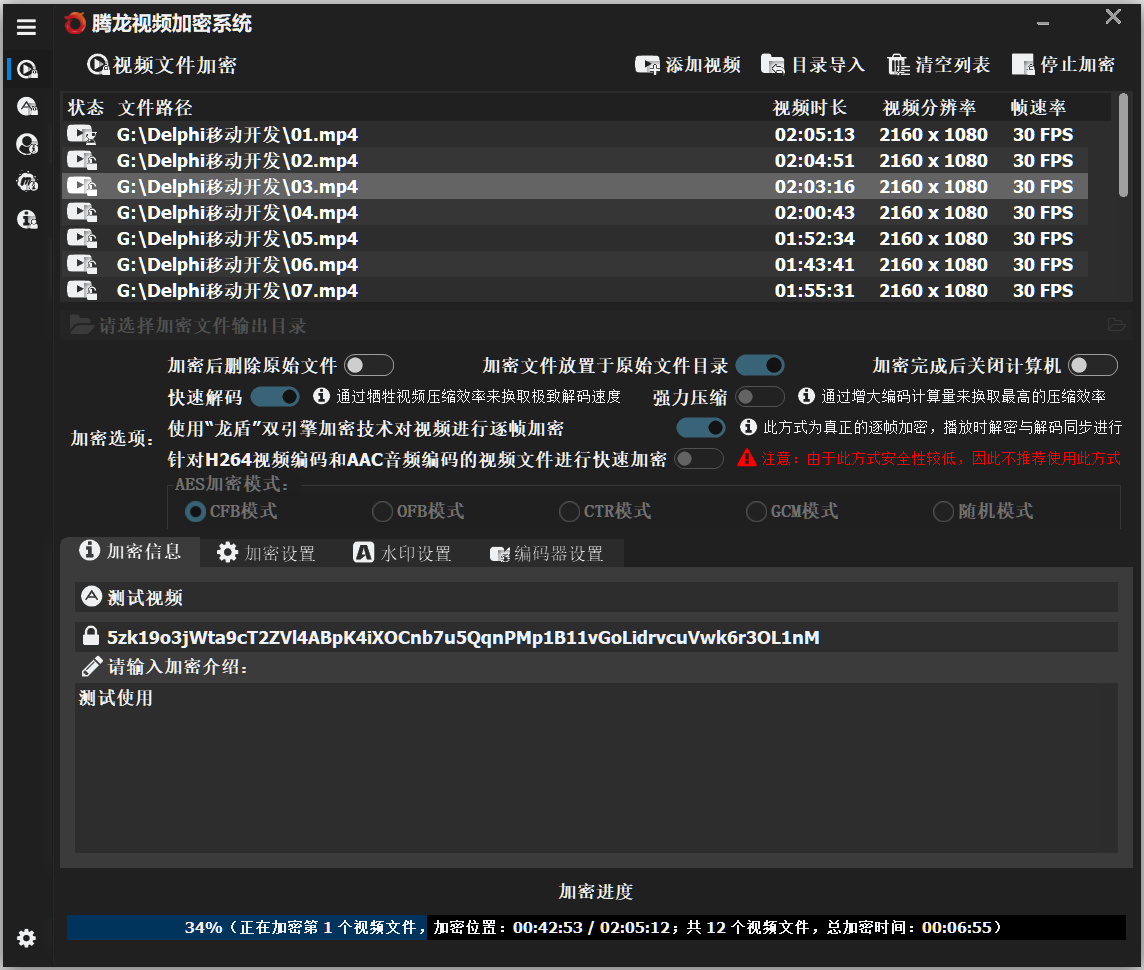Toggle 加密文件放置于原始文件目录 switch

click(760, 365)
